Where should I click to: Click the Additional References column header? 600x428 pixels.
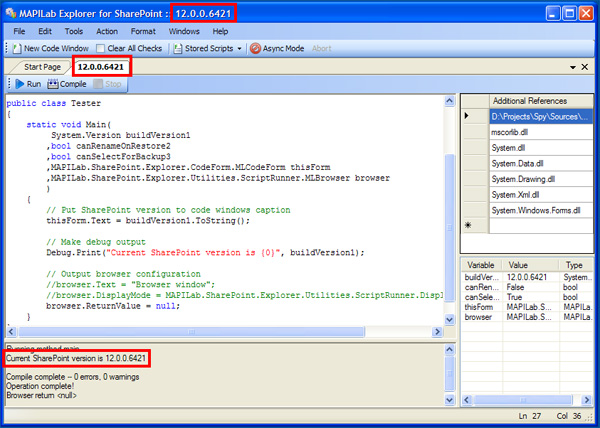pyautogui.click(x=541, y=101)
